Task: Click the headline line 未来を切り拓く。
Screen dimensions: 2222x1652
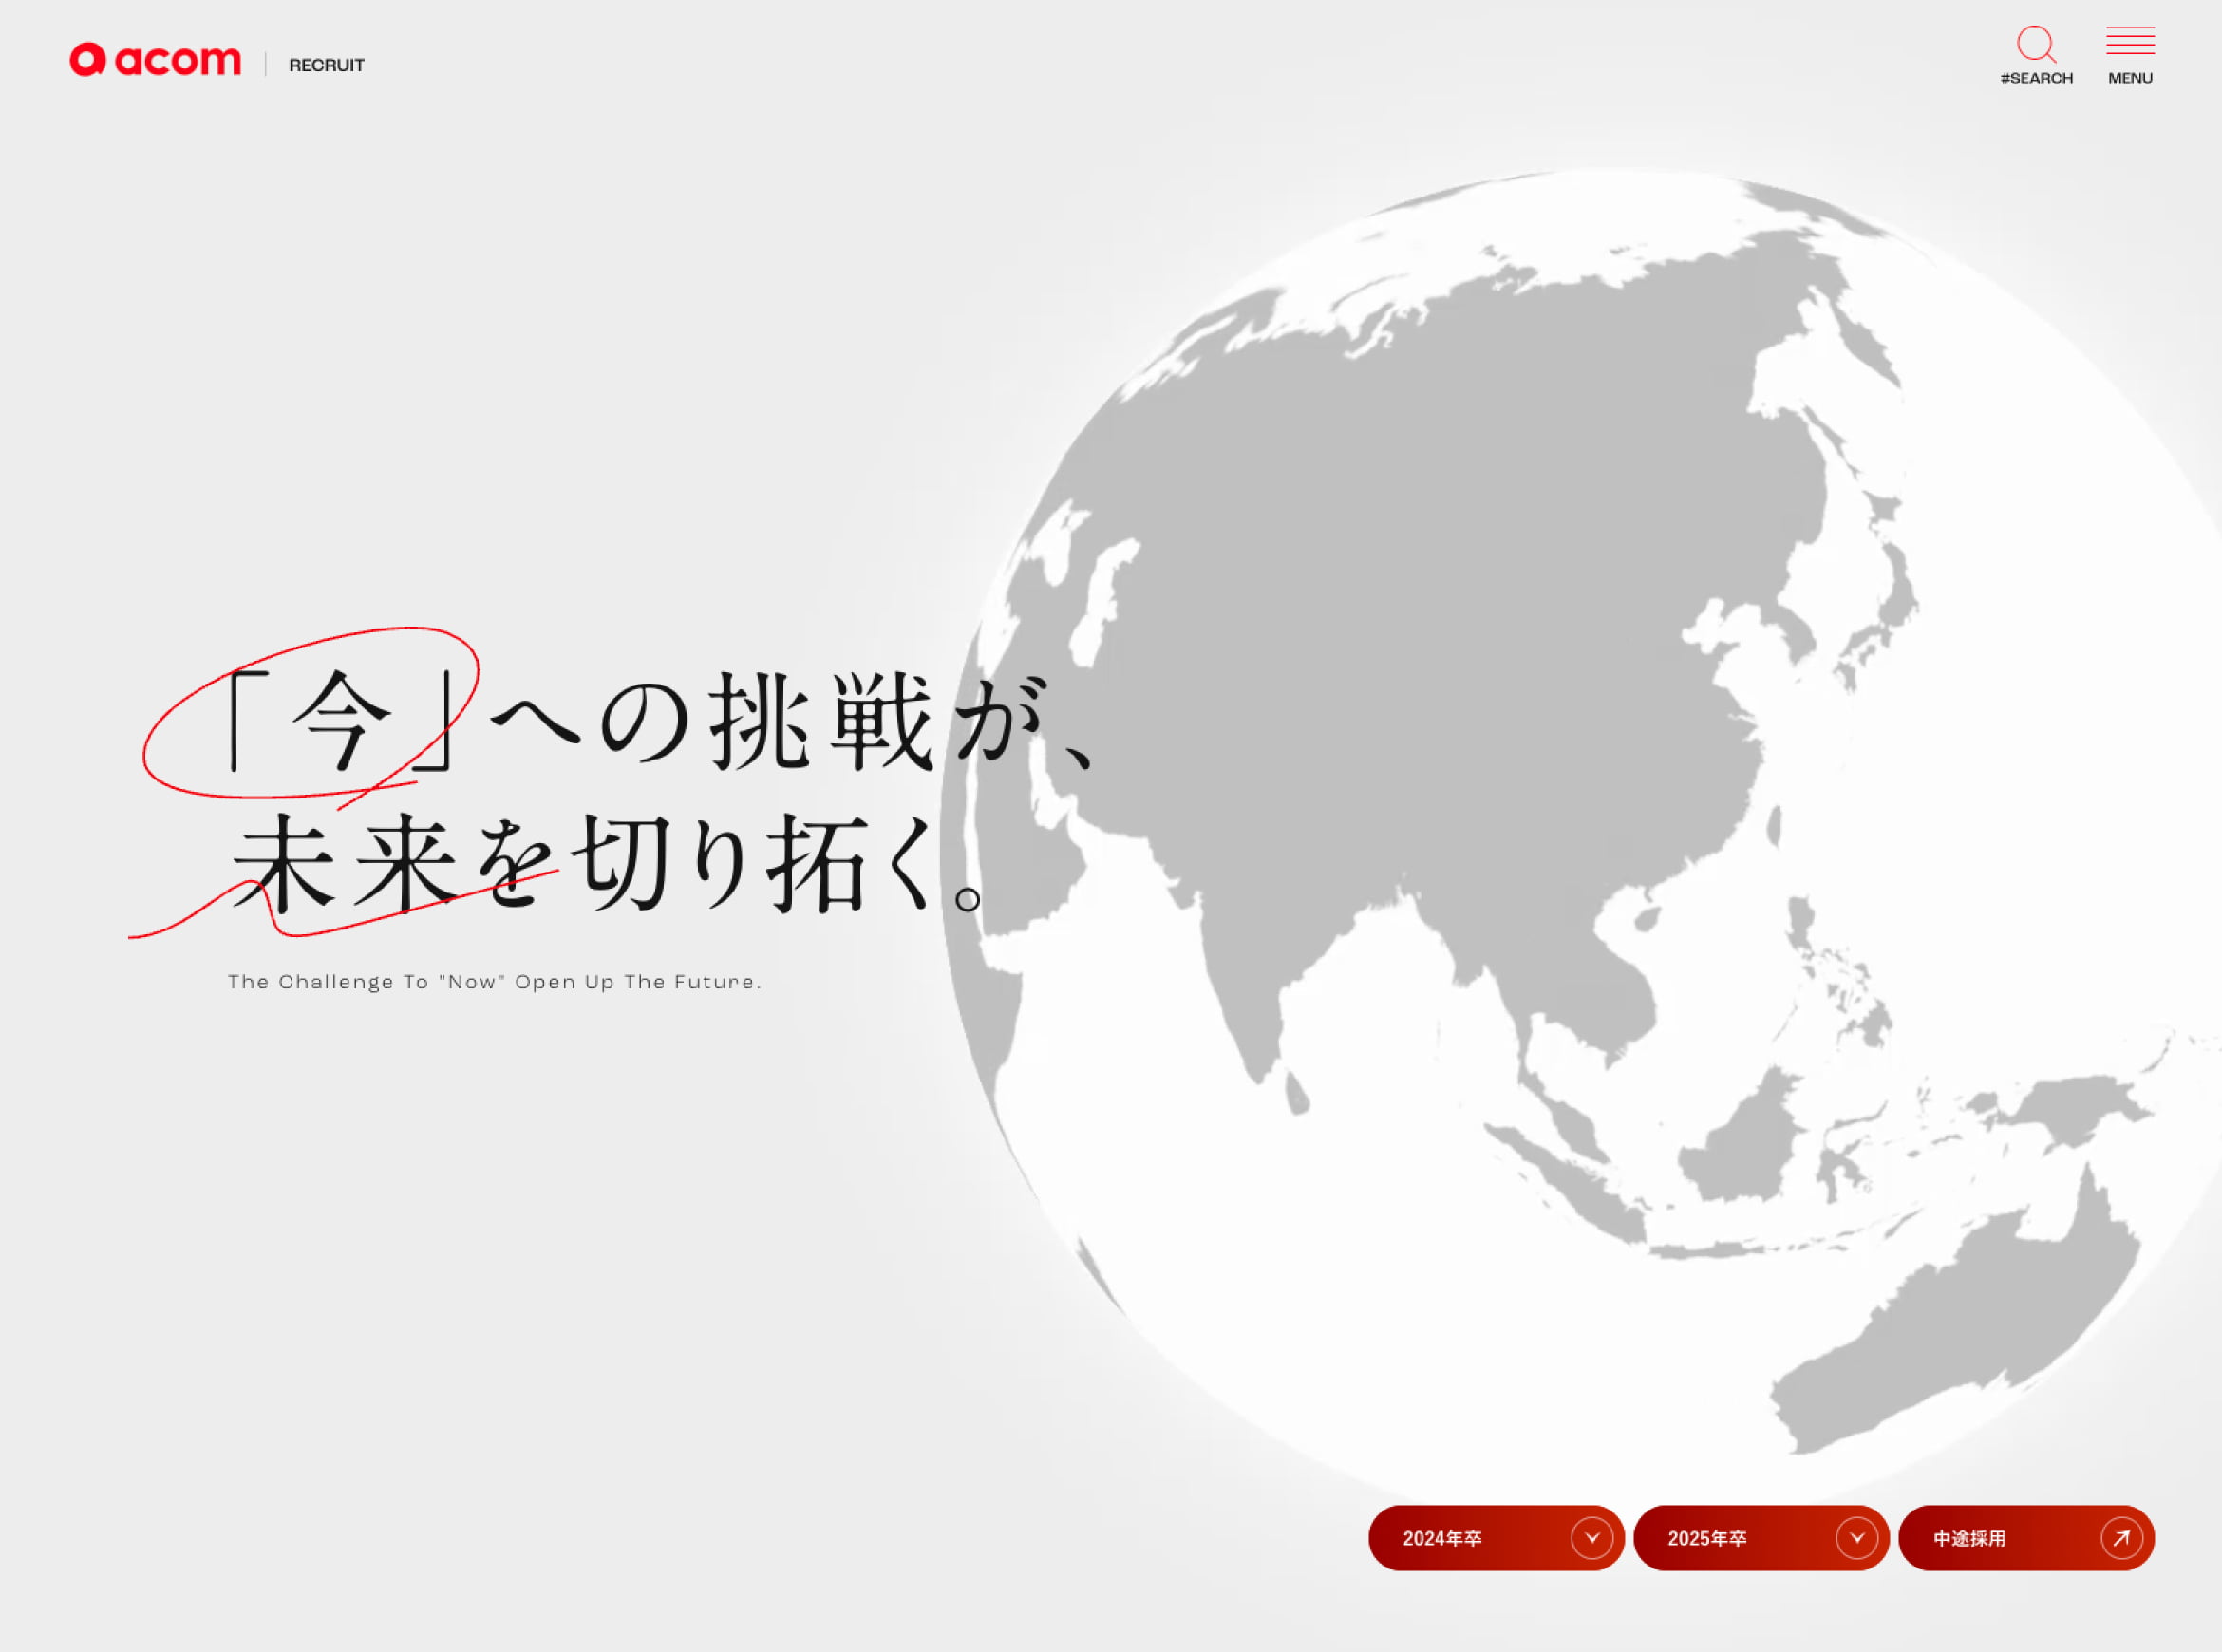Action: 608,863
